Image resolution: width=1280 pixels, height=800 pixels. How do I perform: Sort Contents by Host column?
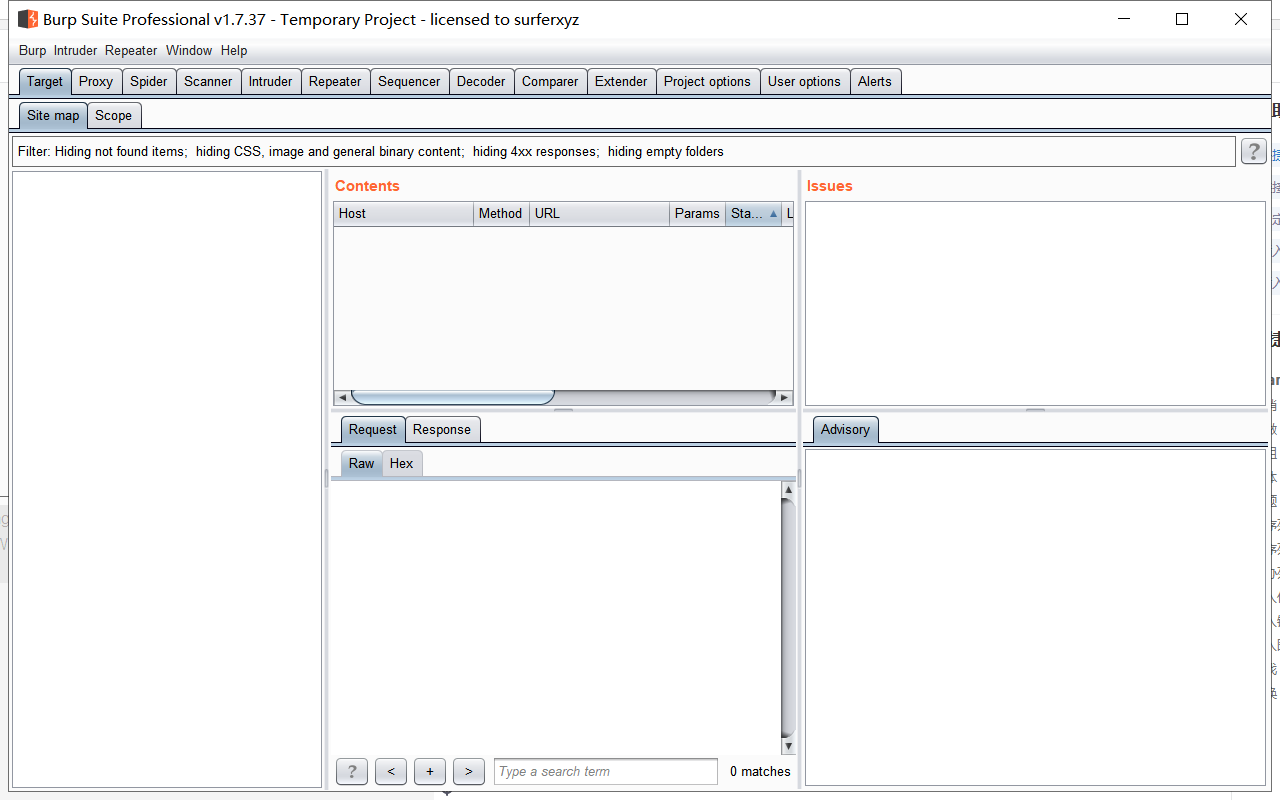pyautogui.click(x=403, y=214)
